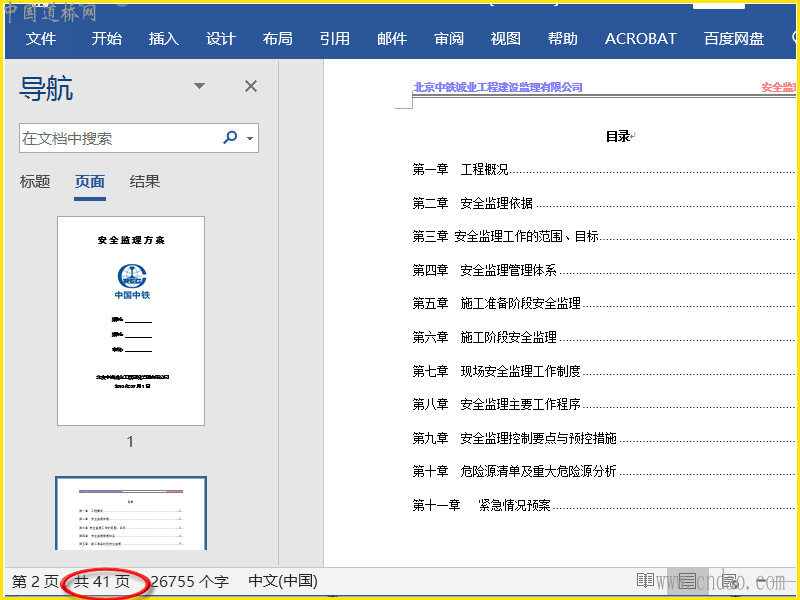
Task: Click the 第 2 页 status indicator
Action: pyautogui.click(x=35, y=581)
